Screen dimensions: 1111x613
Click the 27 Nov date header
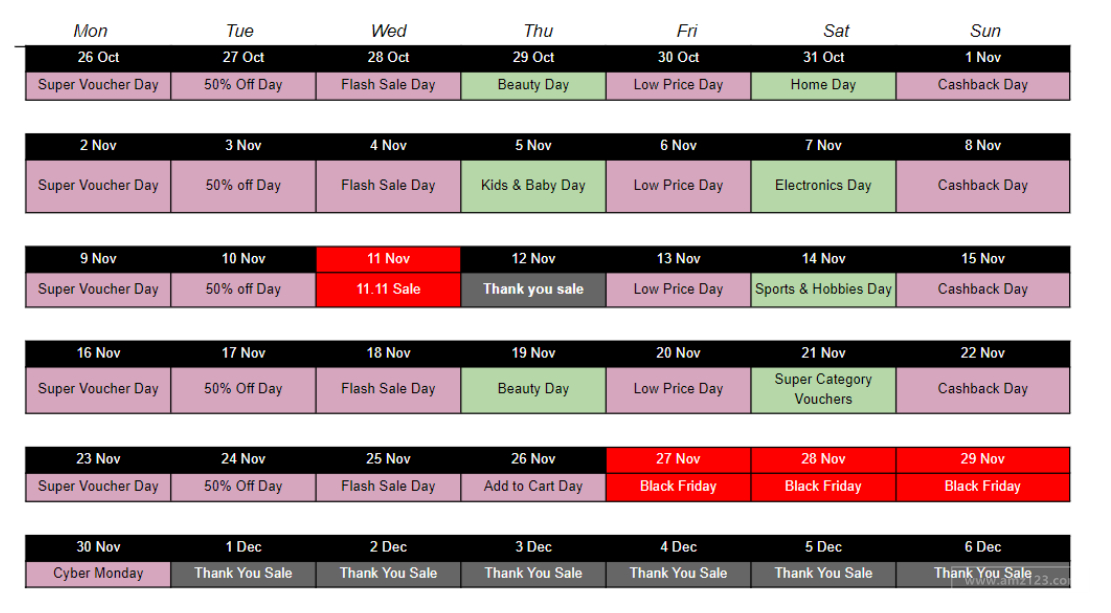(x=678, y=459)
